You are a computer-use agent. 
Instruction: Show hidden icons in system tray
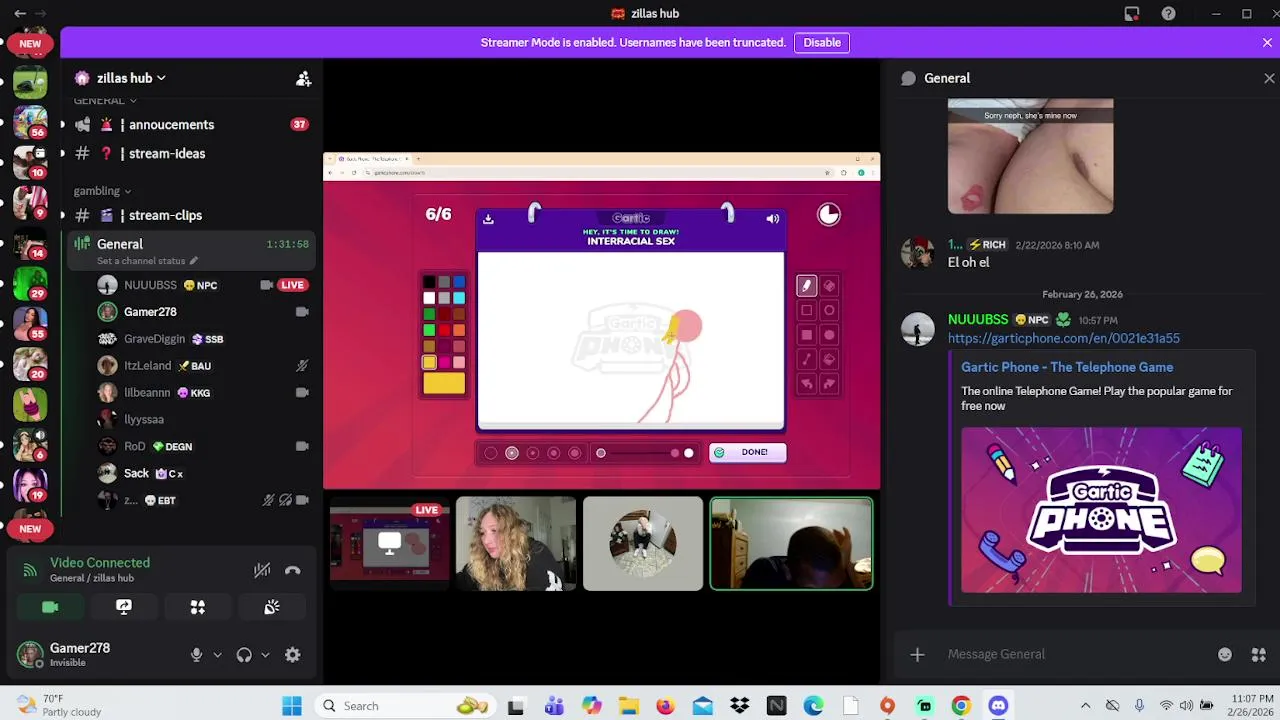pos(1085,706)
